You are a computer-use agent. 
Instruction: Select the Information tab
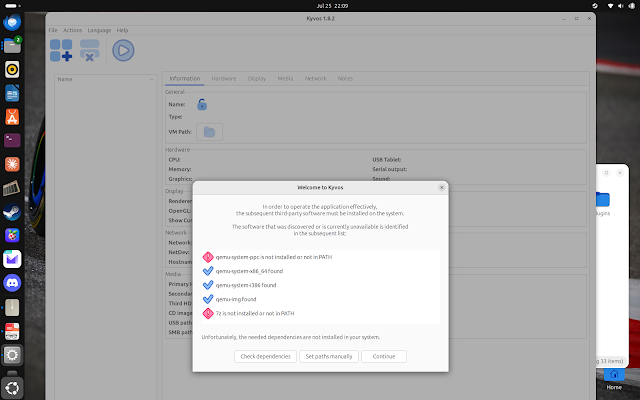tap(184, 78)
